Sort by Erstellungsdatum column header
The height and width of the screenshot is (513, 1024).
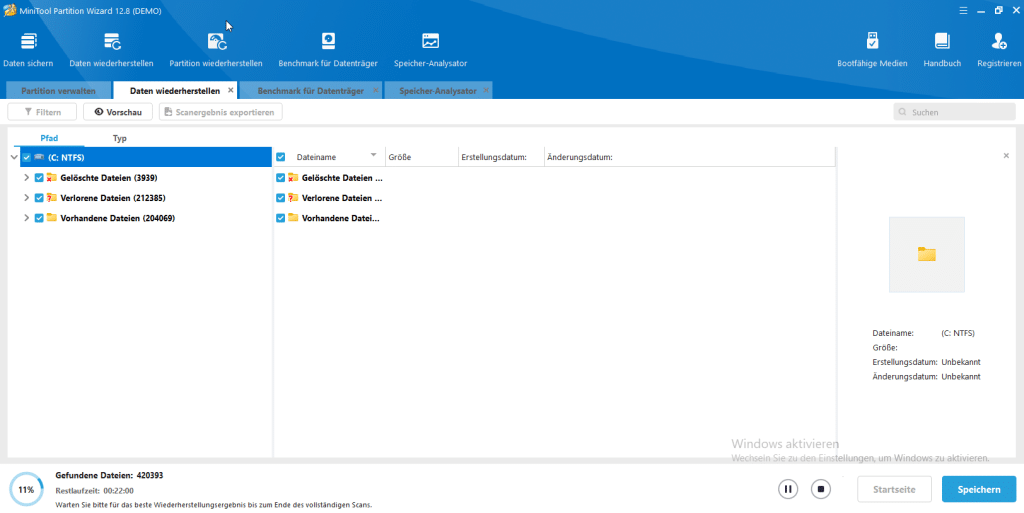[502, 157]
